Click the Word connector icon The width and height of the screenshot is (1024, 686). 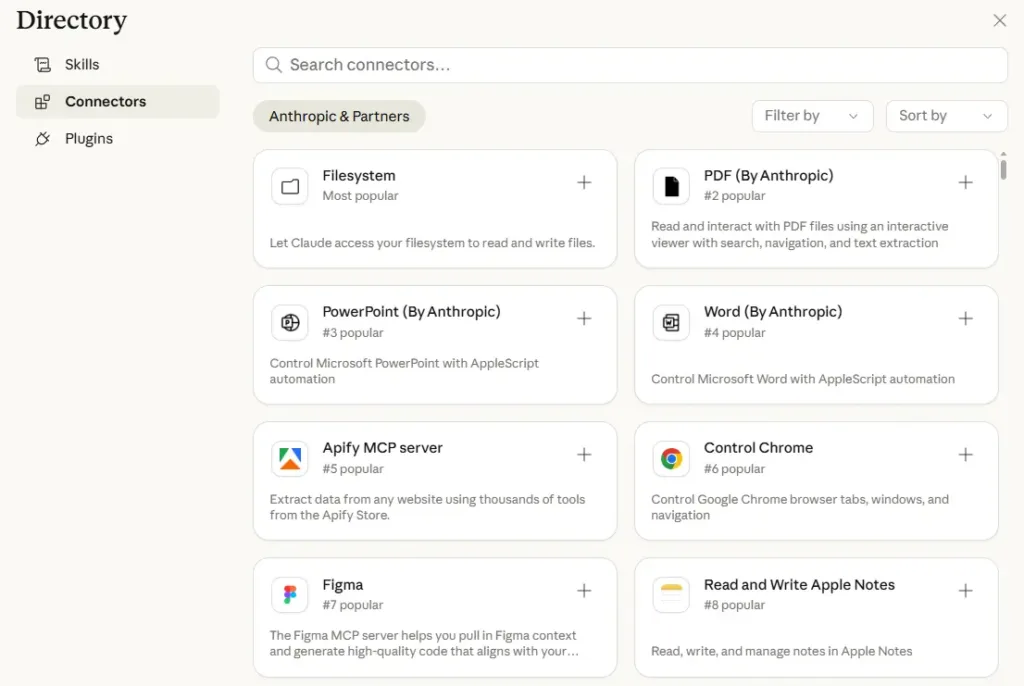[x=671, y=322]
